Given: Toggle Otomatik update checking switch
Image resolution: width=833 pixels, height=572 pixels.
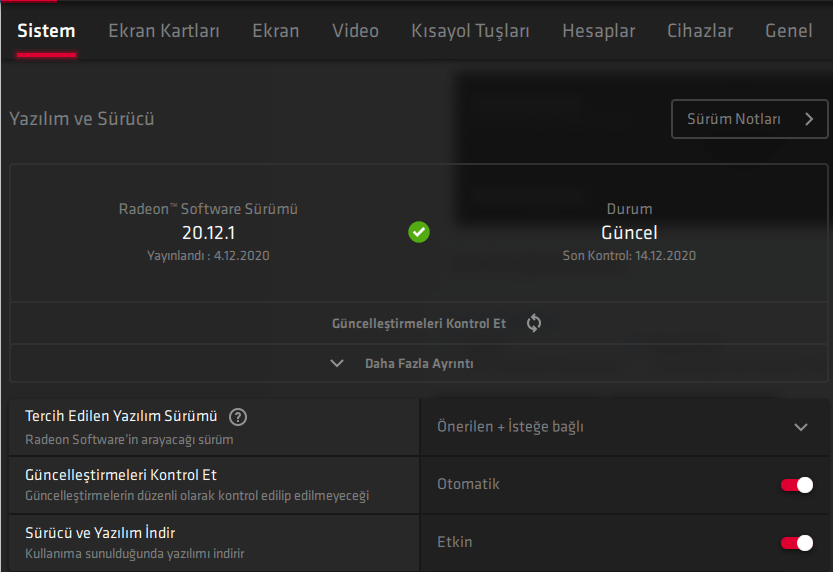Looking at the screenshot, I should pyautogui.click(x=796, y=485).
